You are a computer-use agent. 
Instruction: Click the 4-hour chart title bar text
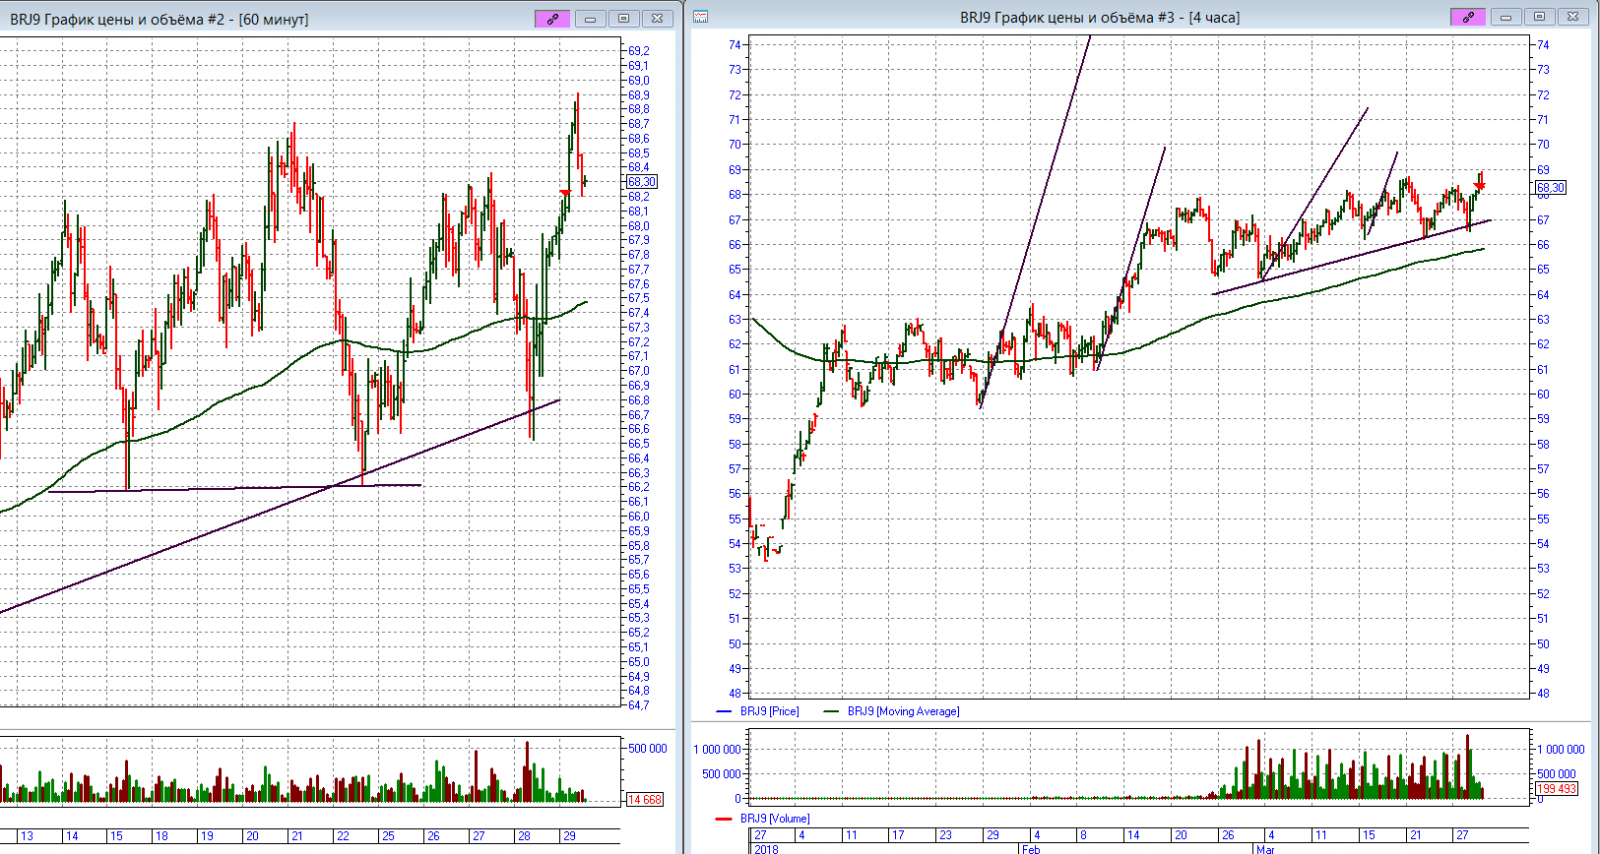[x=1100, y=18]
